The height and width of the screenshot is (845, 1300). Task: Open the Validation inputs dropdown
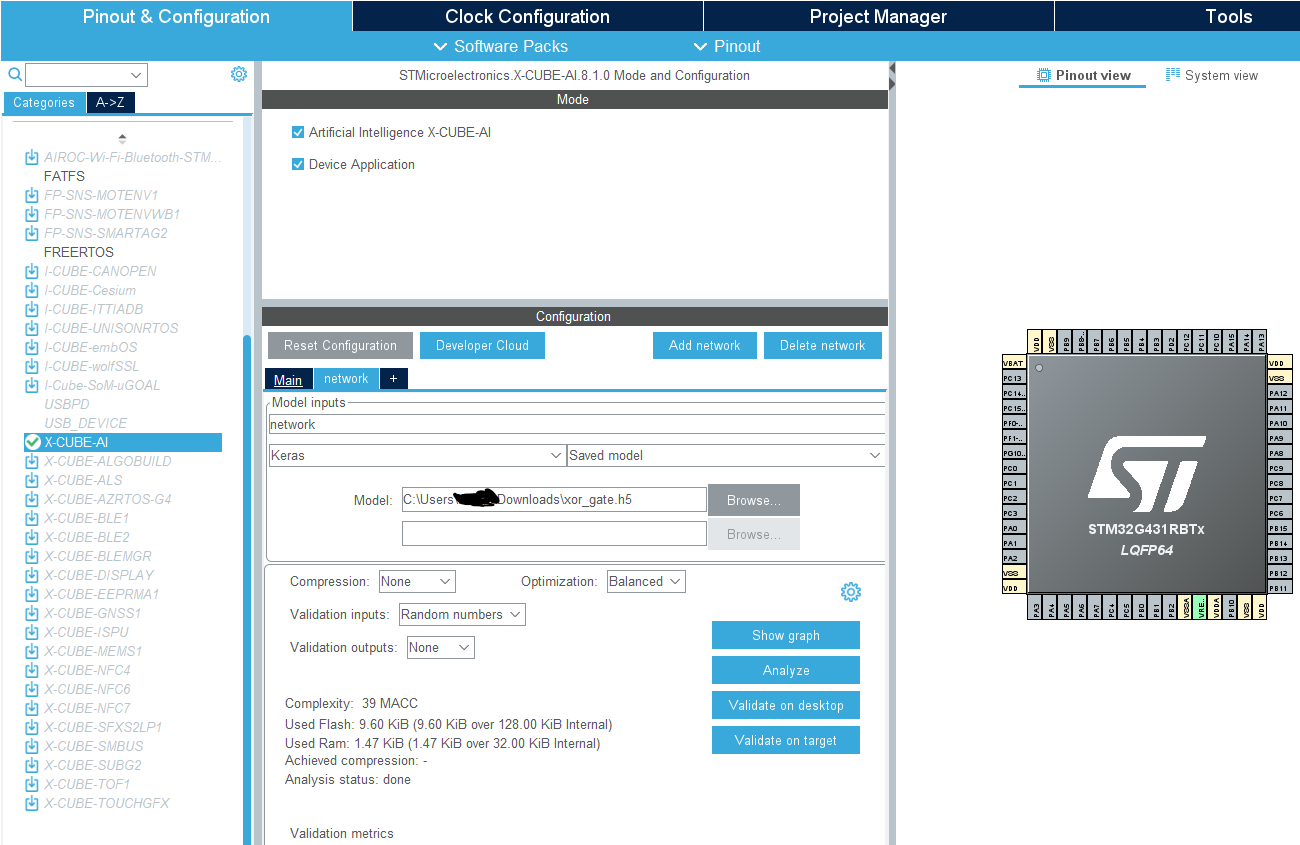462,614
